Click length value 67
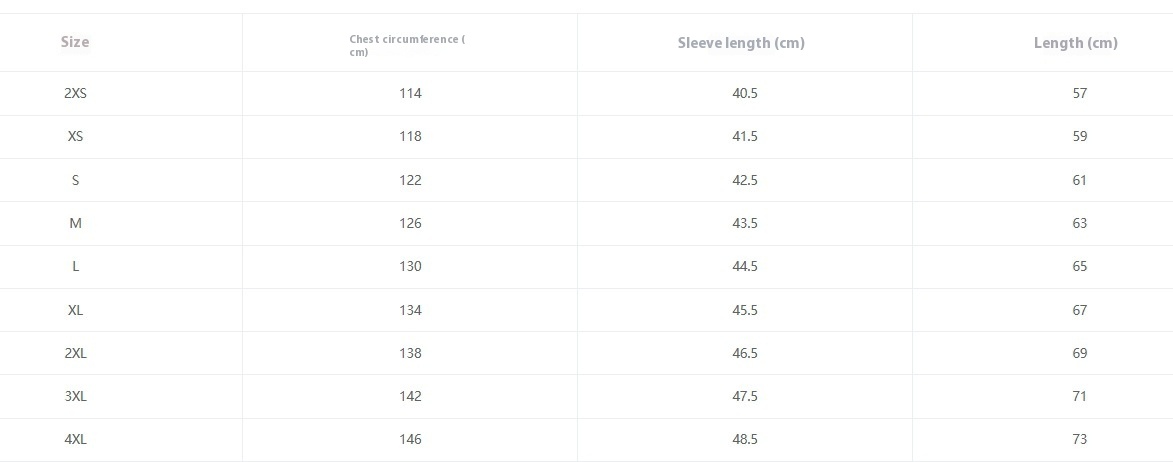Viewport: 1173px width, 462px height. coord(1080,310)
